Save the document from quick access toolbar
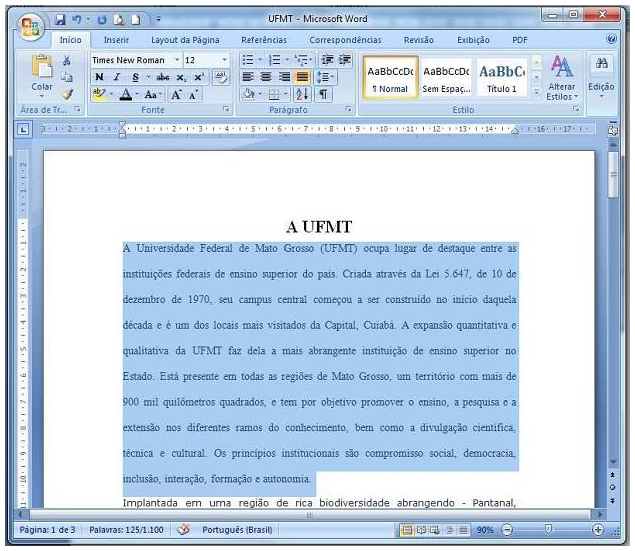 [x=60, y=19]
